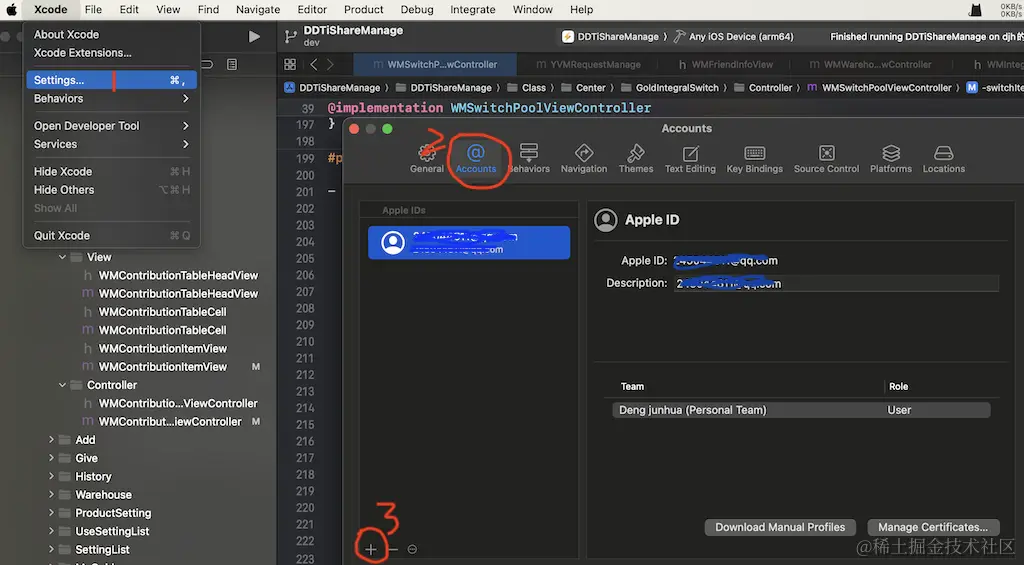This screenshot has height=565, width=1024.
Task: Open the editor related items grid icon
Action: pyautogui.click(x=290, y=64)
